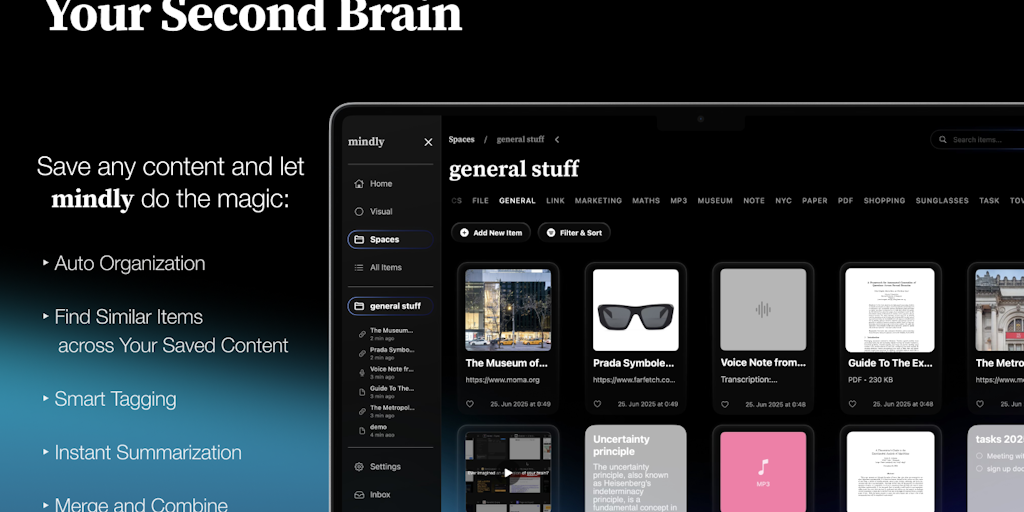Select the SUNGLASSES tag tab
The width and height of the screenshot is (1024, 512).
tap(942, 201)
